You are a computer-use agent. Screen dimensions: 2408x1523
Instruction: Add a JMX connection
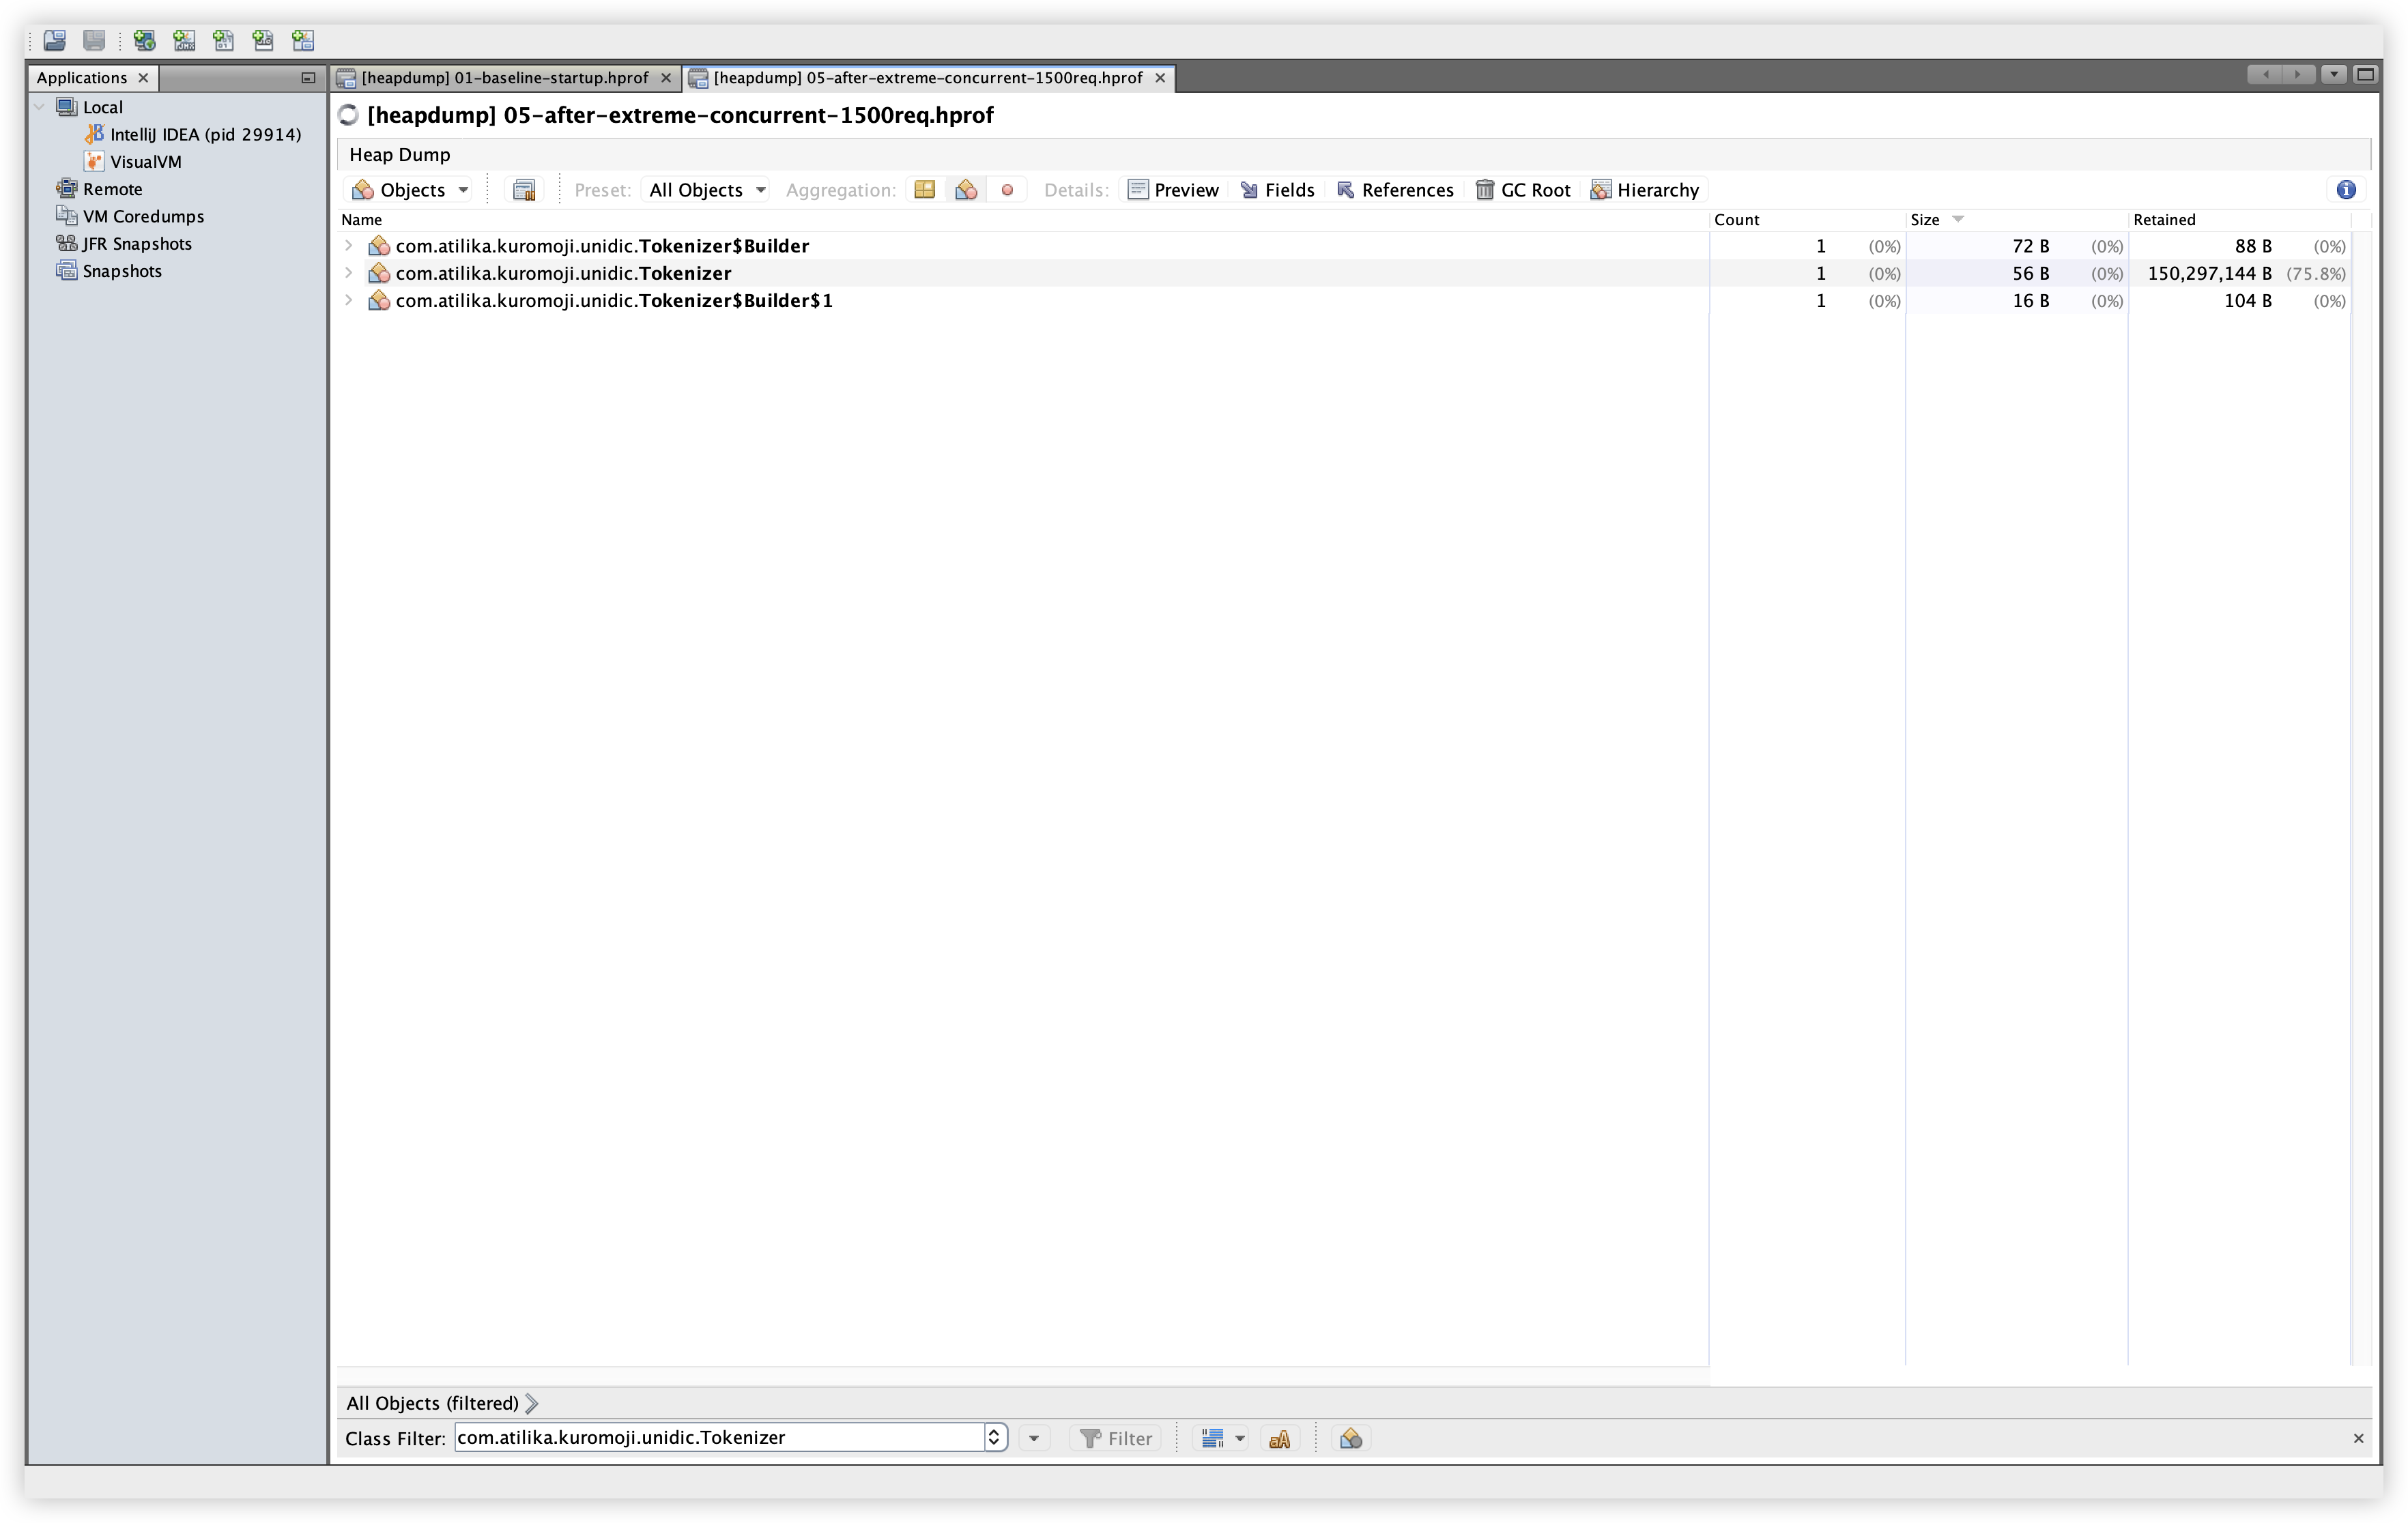[x=183, y=41]
